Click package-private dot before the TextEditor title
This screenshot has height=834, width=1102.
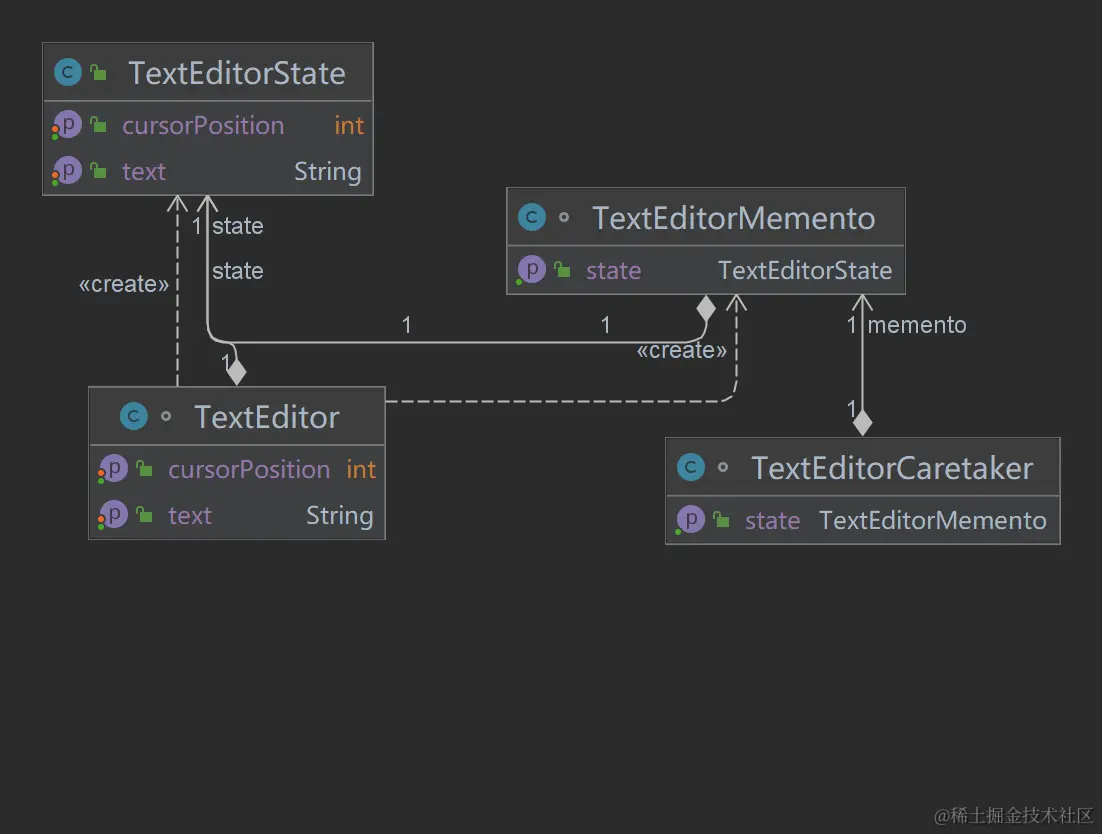pos(166,416)
